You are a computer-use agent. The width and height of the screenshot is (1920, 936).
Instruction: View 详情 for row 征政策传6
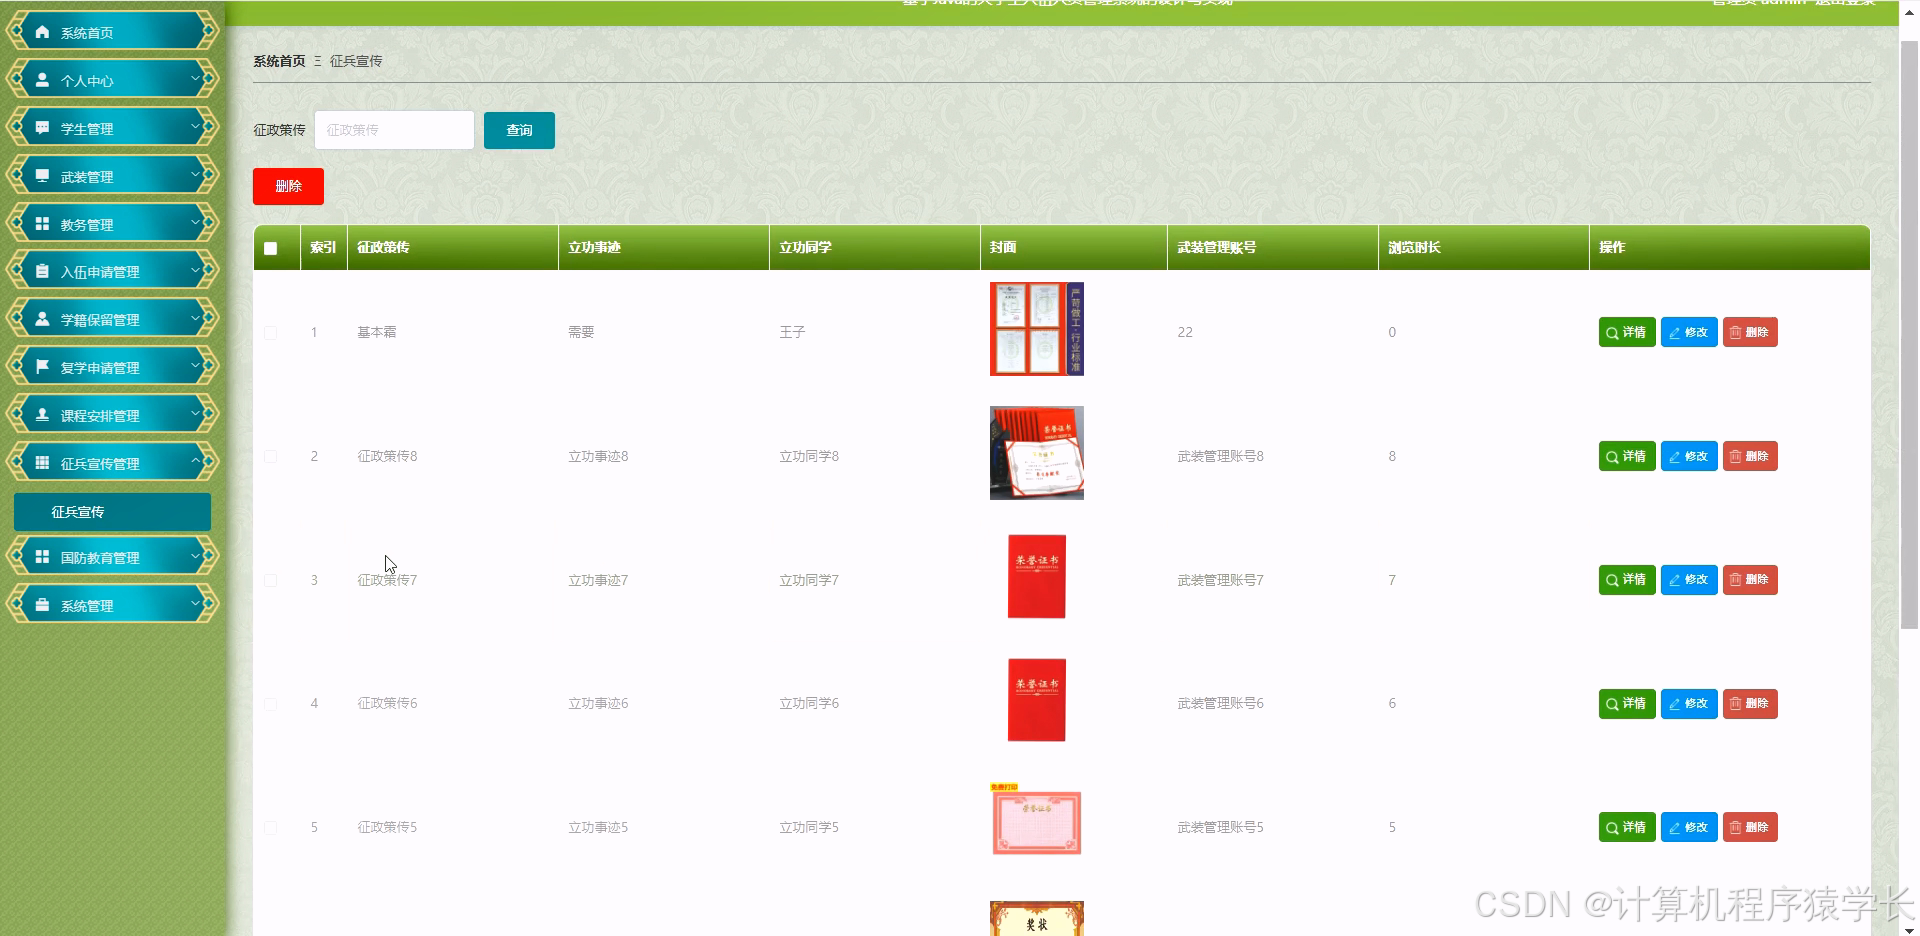coord(1627,703)
